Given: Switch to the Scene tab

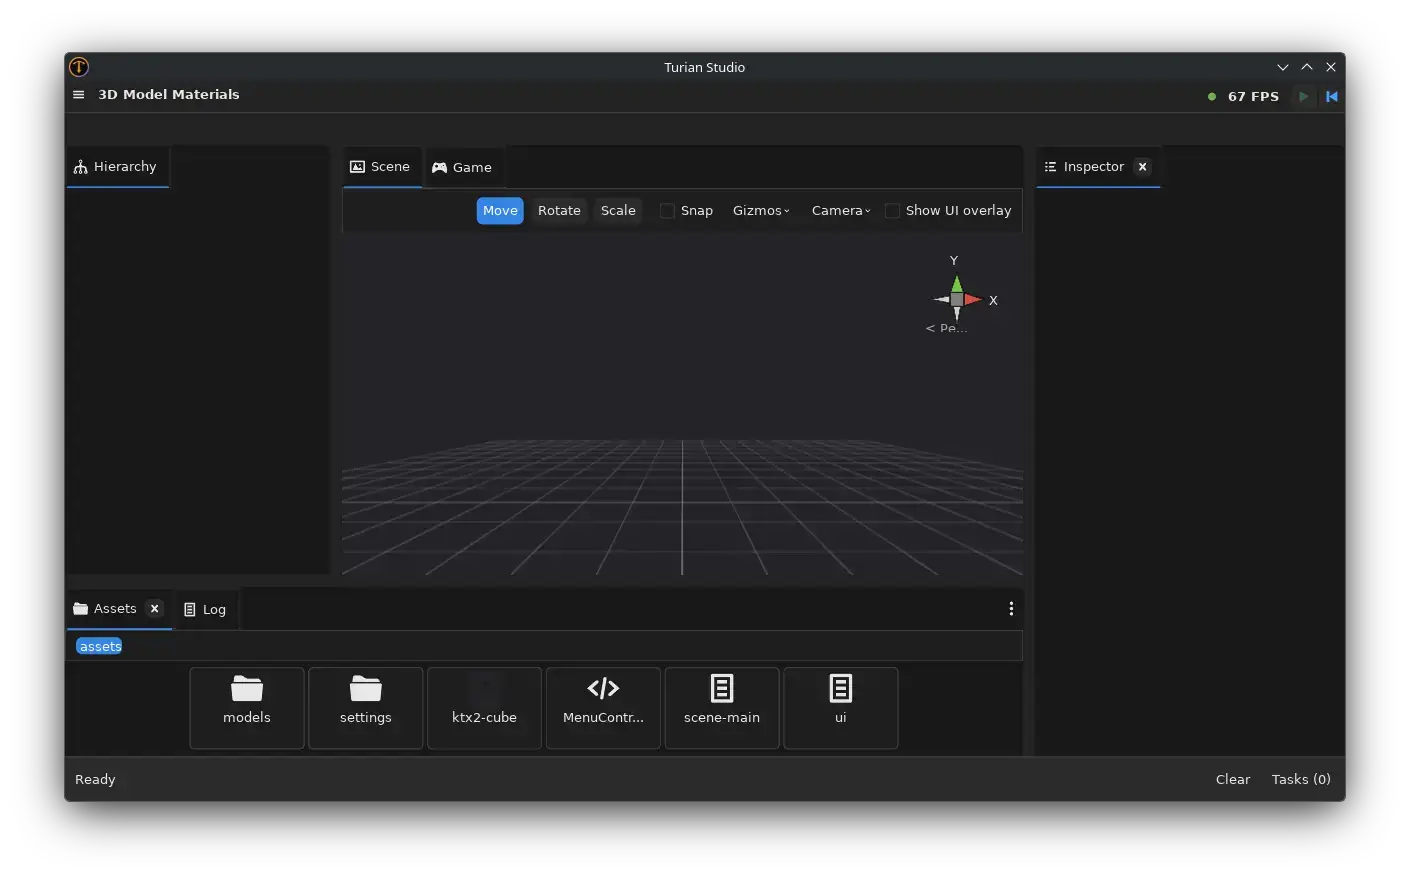Looking at the screenshot, I should [381, 167].
